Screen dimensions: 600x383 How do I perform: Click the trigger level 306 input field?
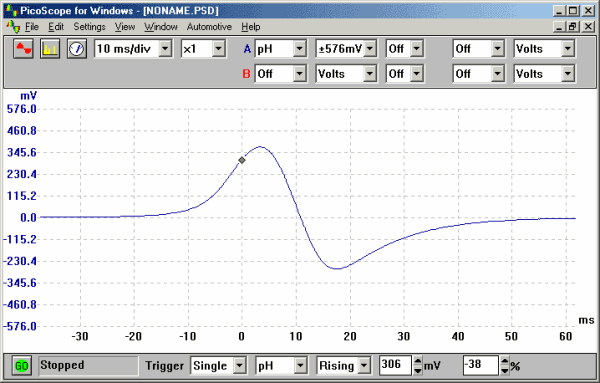396,365
